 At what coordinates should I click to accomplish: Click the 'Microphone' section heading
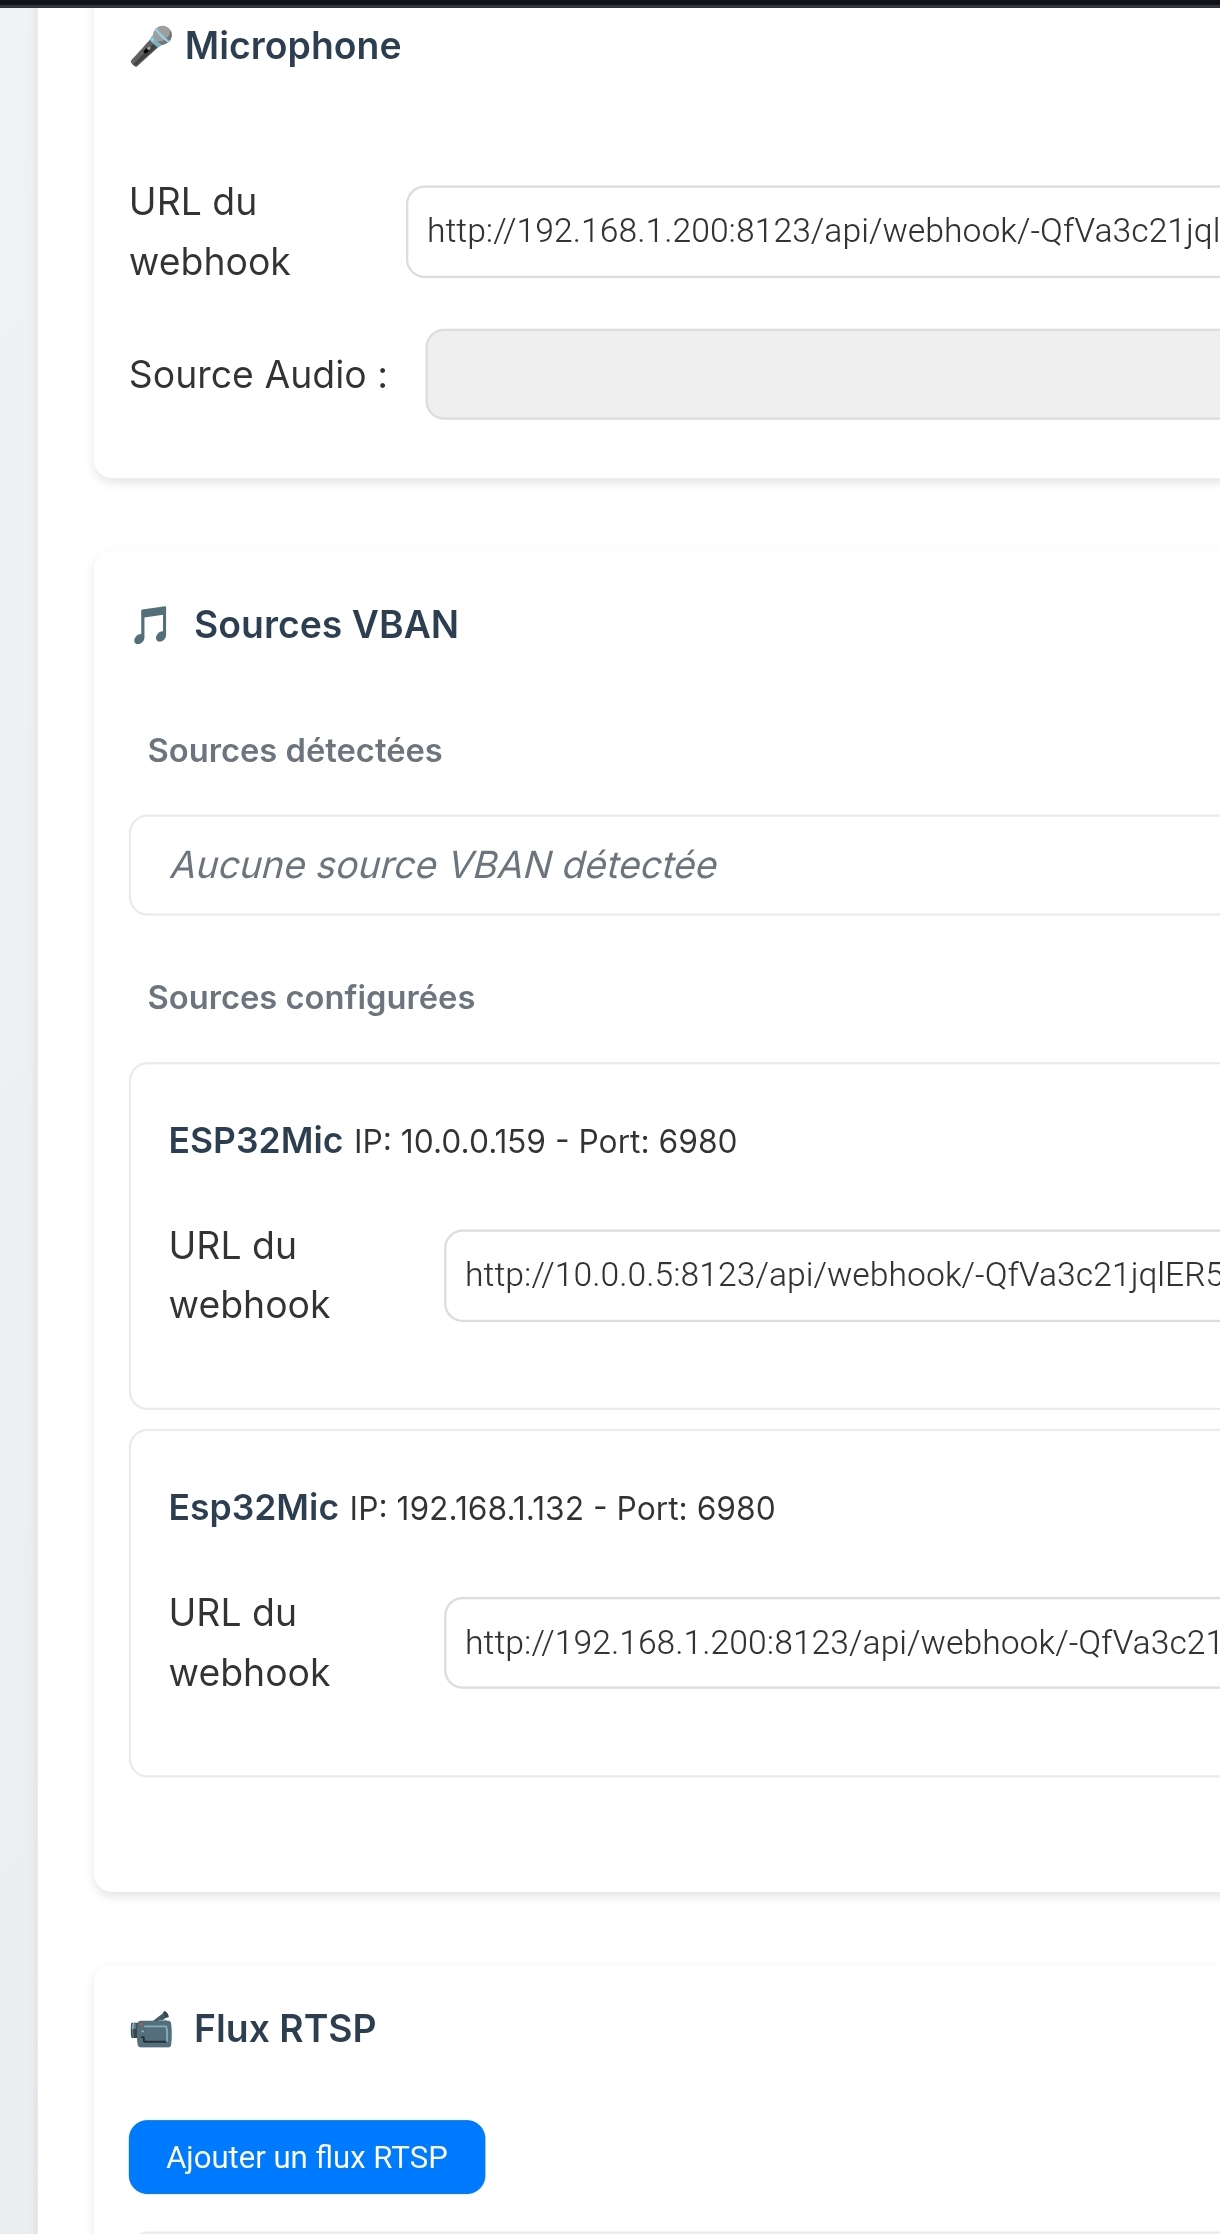point(293,46)
